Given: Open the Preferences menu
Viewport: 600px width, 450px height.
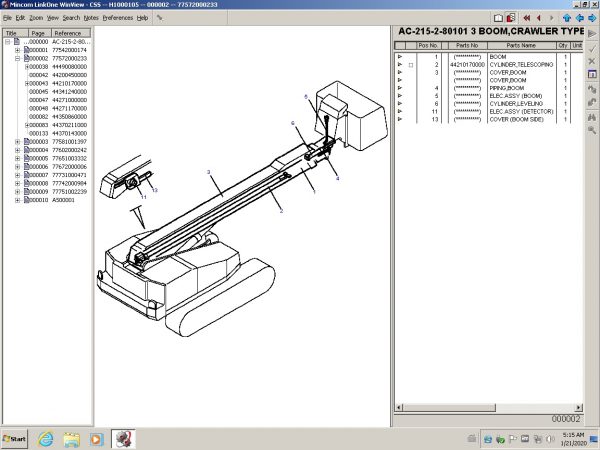Looking at the screenshot, I should click(x=118, y=18).
